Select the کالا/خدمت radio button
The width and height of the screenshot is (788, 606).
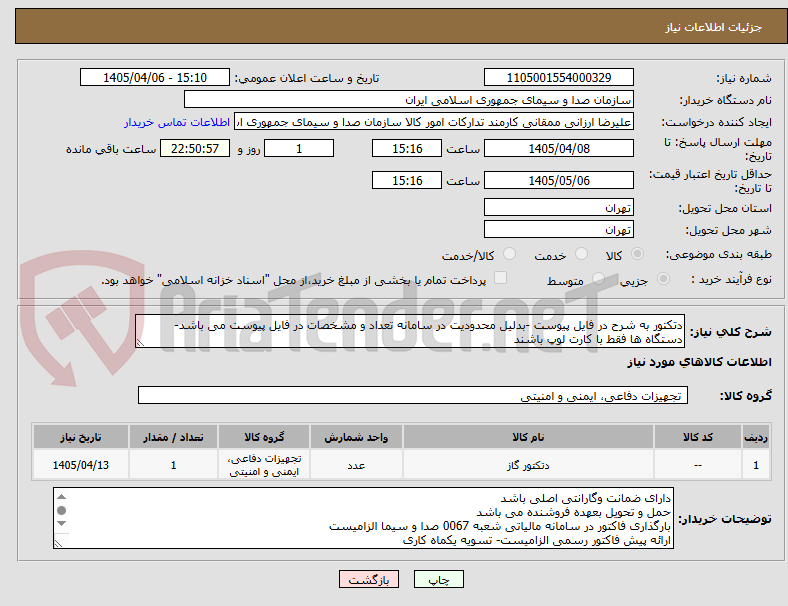click(509, 254)
